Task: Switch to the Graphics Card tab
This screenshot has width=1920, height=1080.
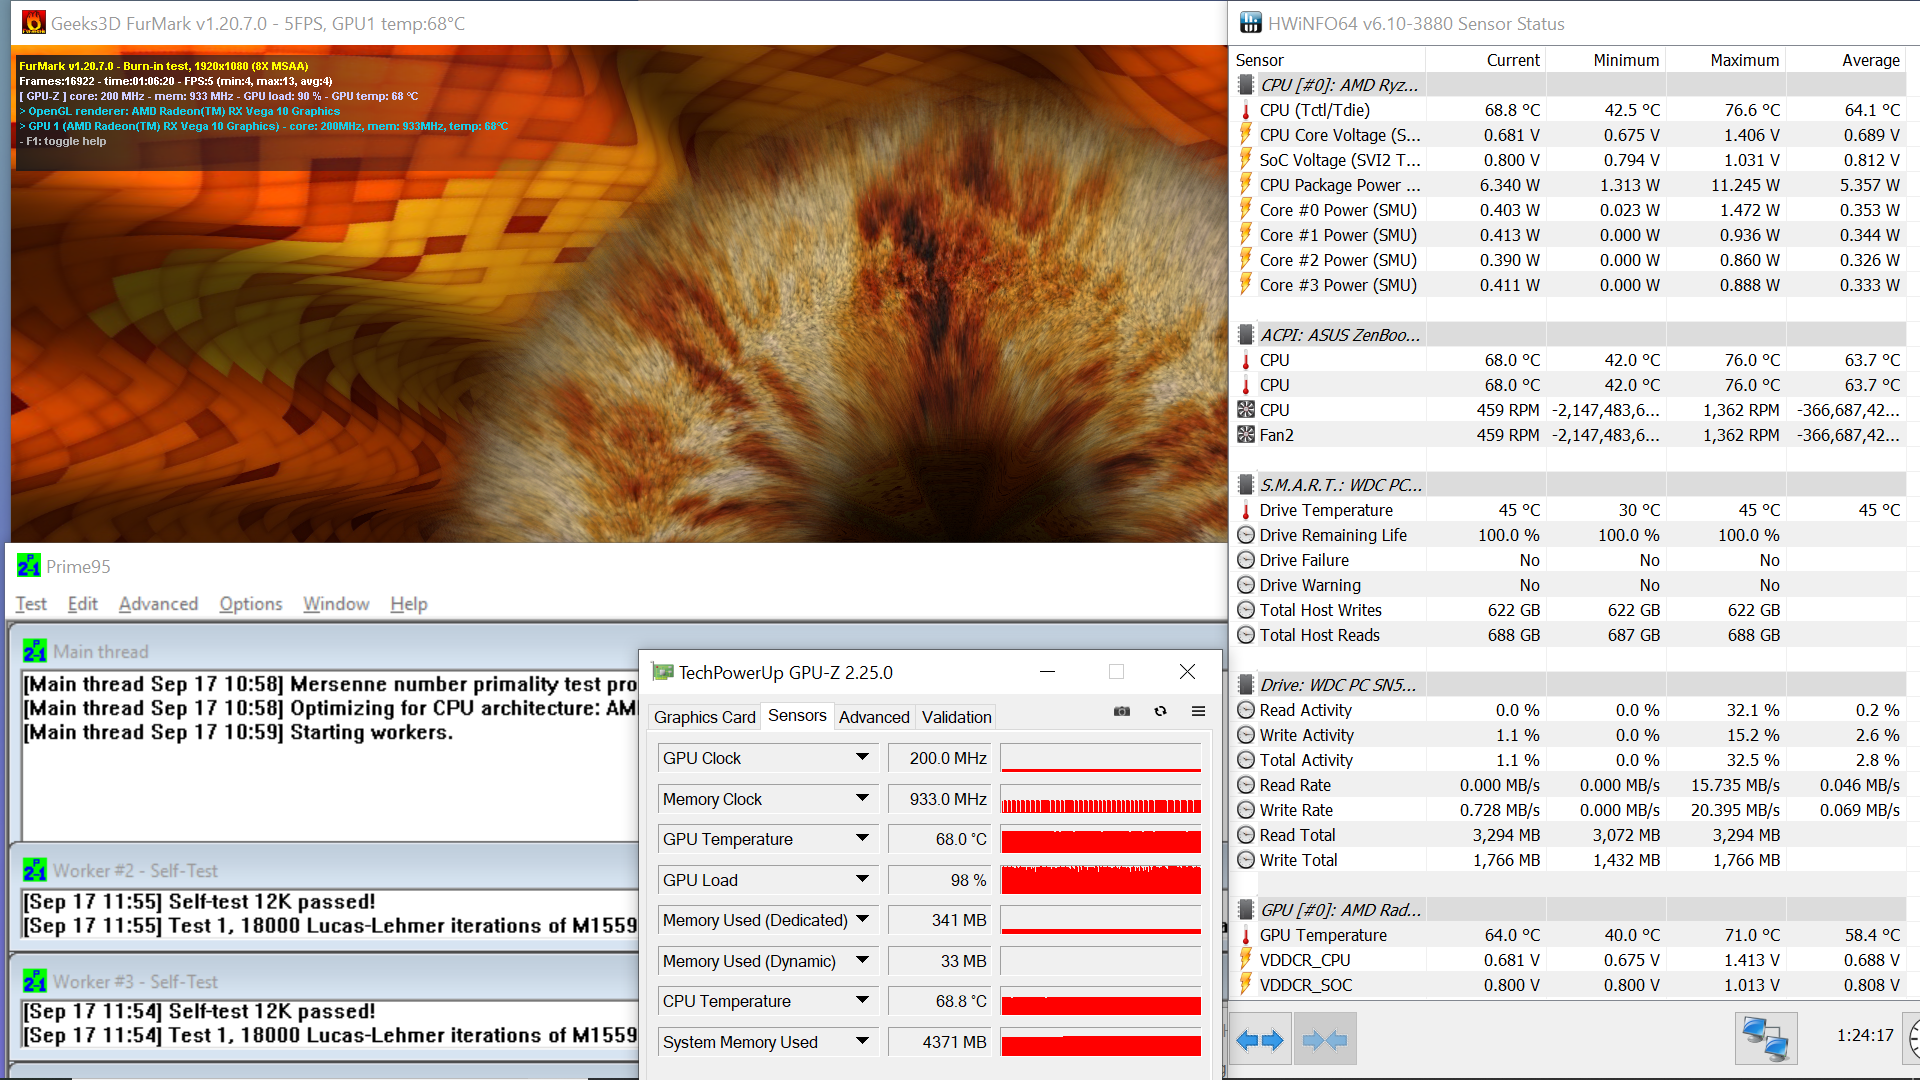Action: [x=704, y=717]
